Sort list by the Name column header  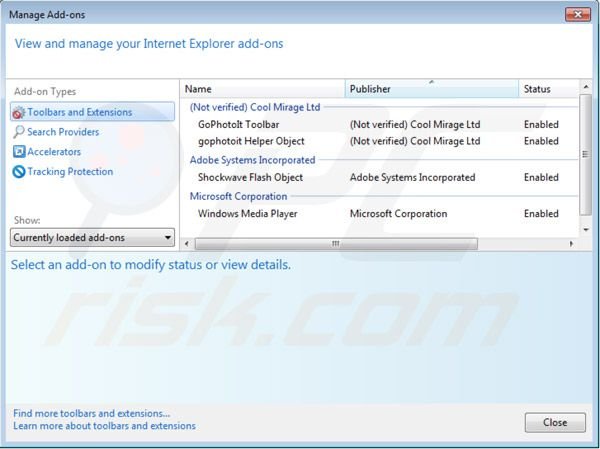tap(262, 89)
